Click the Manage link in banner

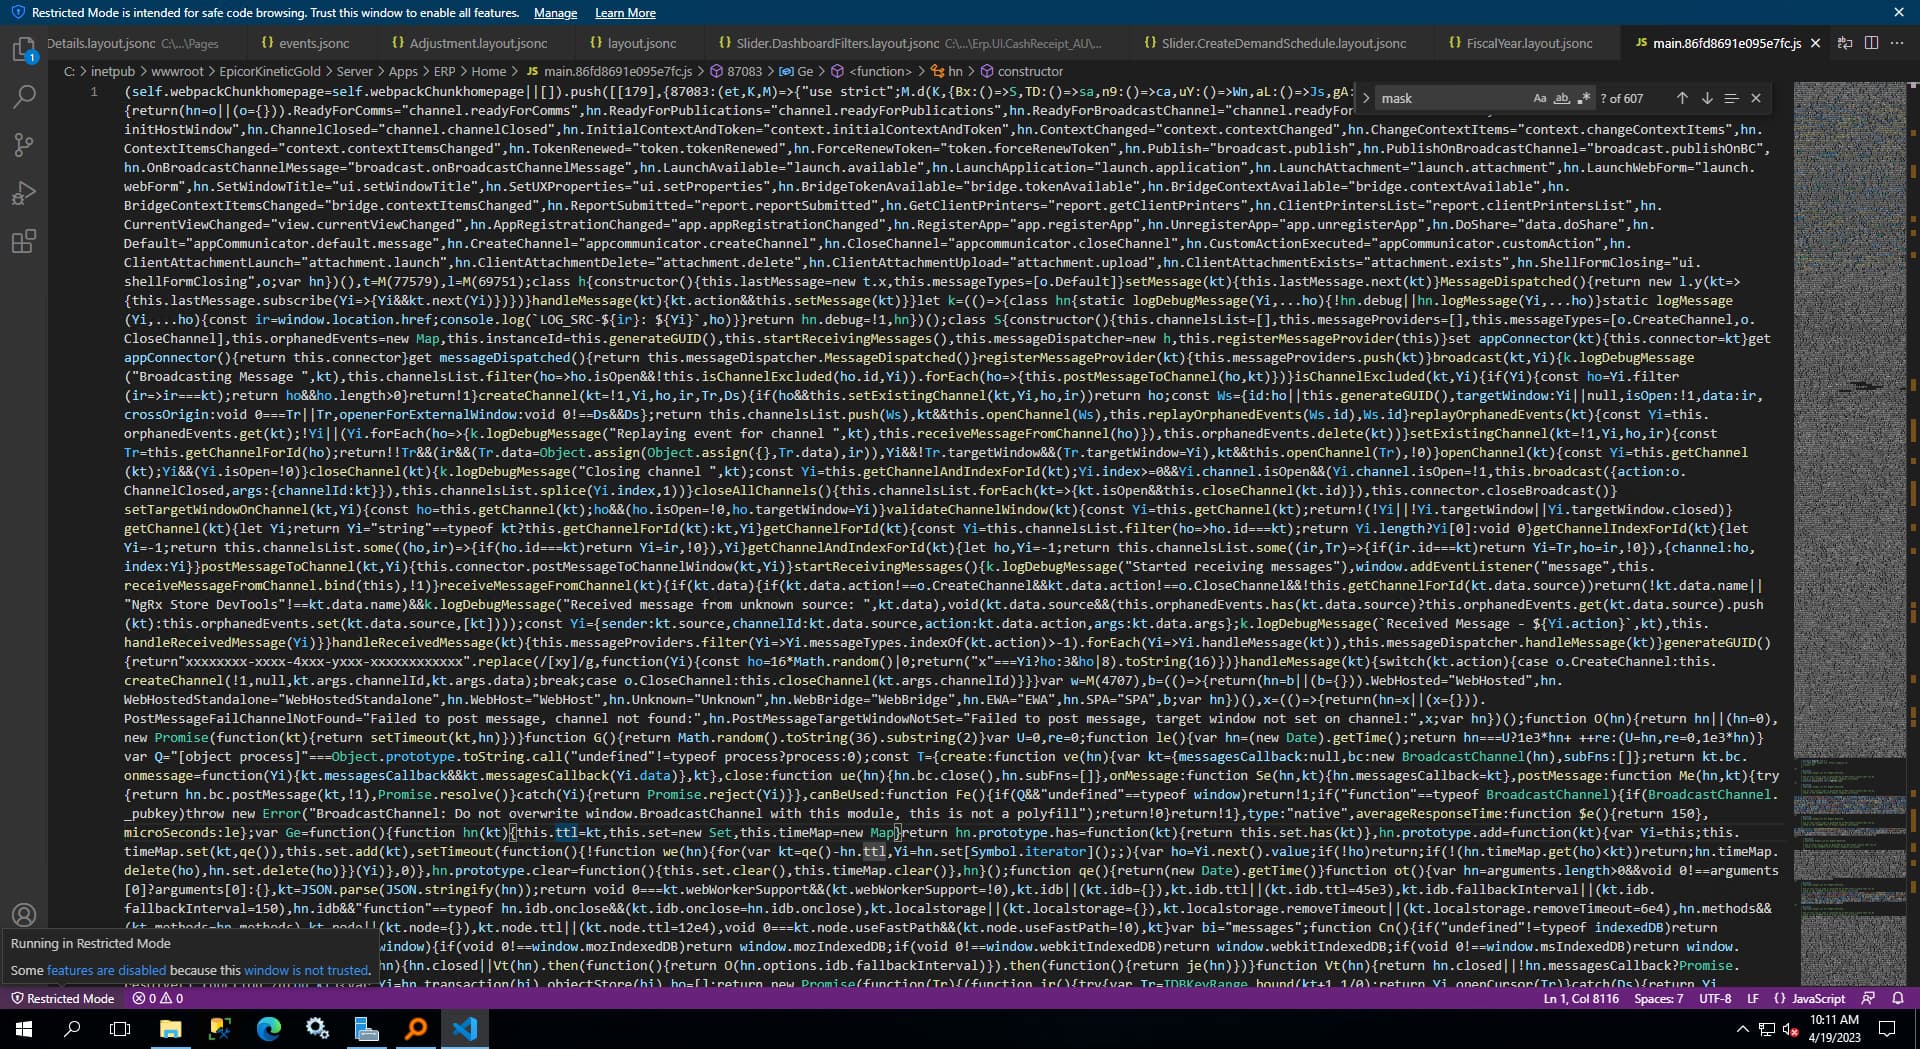point(555,13)
